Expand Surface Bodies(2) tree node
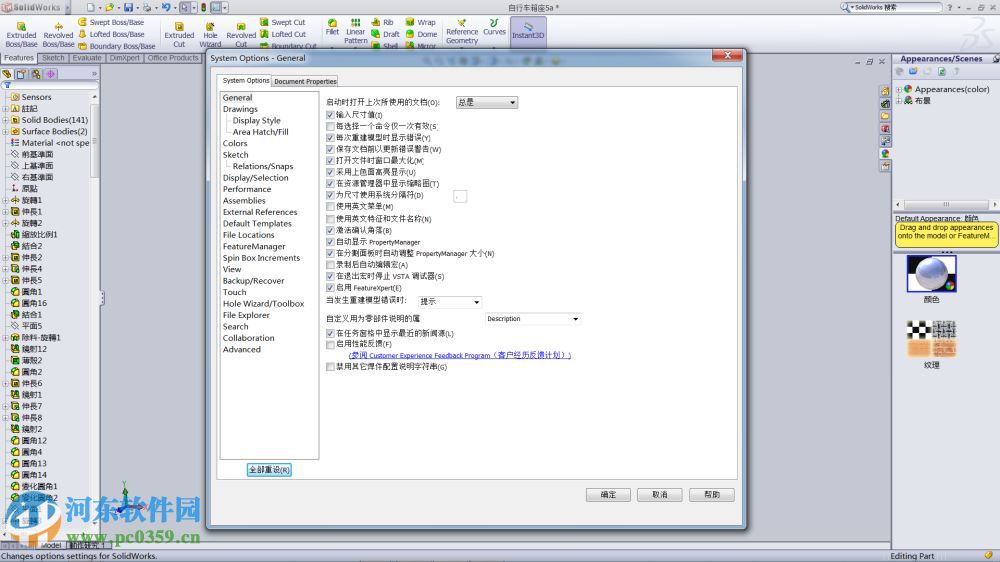The width and height of the screenshot is (1000, 562). coord(5,131)
